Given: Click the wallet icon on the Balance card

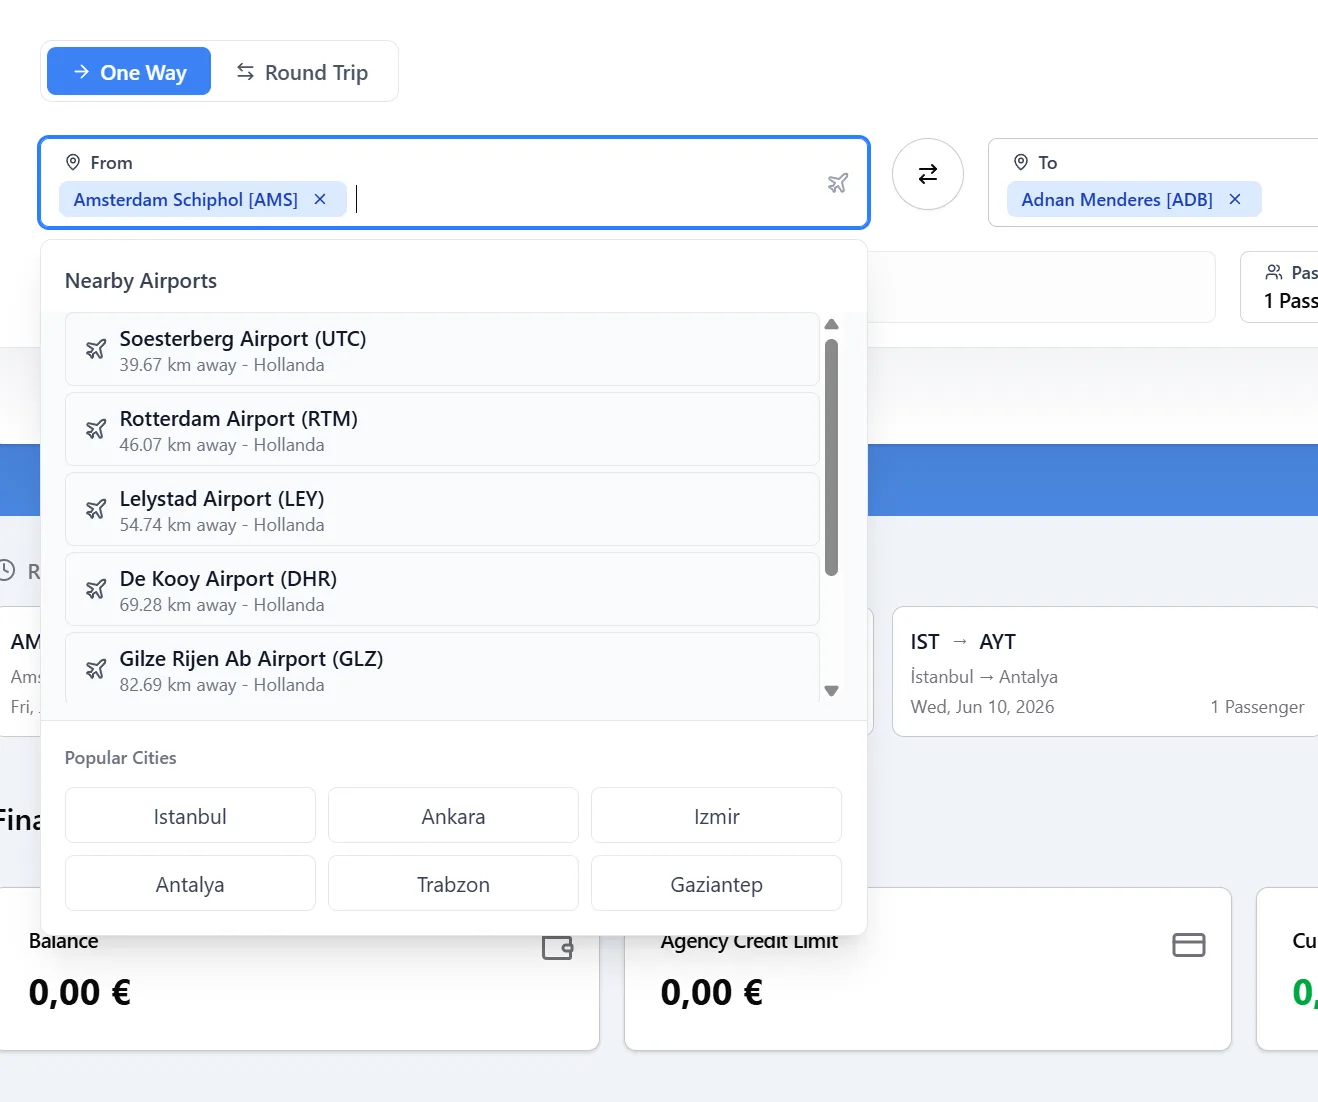Looking at the screenshot, I should click(557, 947).
